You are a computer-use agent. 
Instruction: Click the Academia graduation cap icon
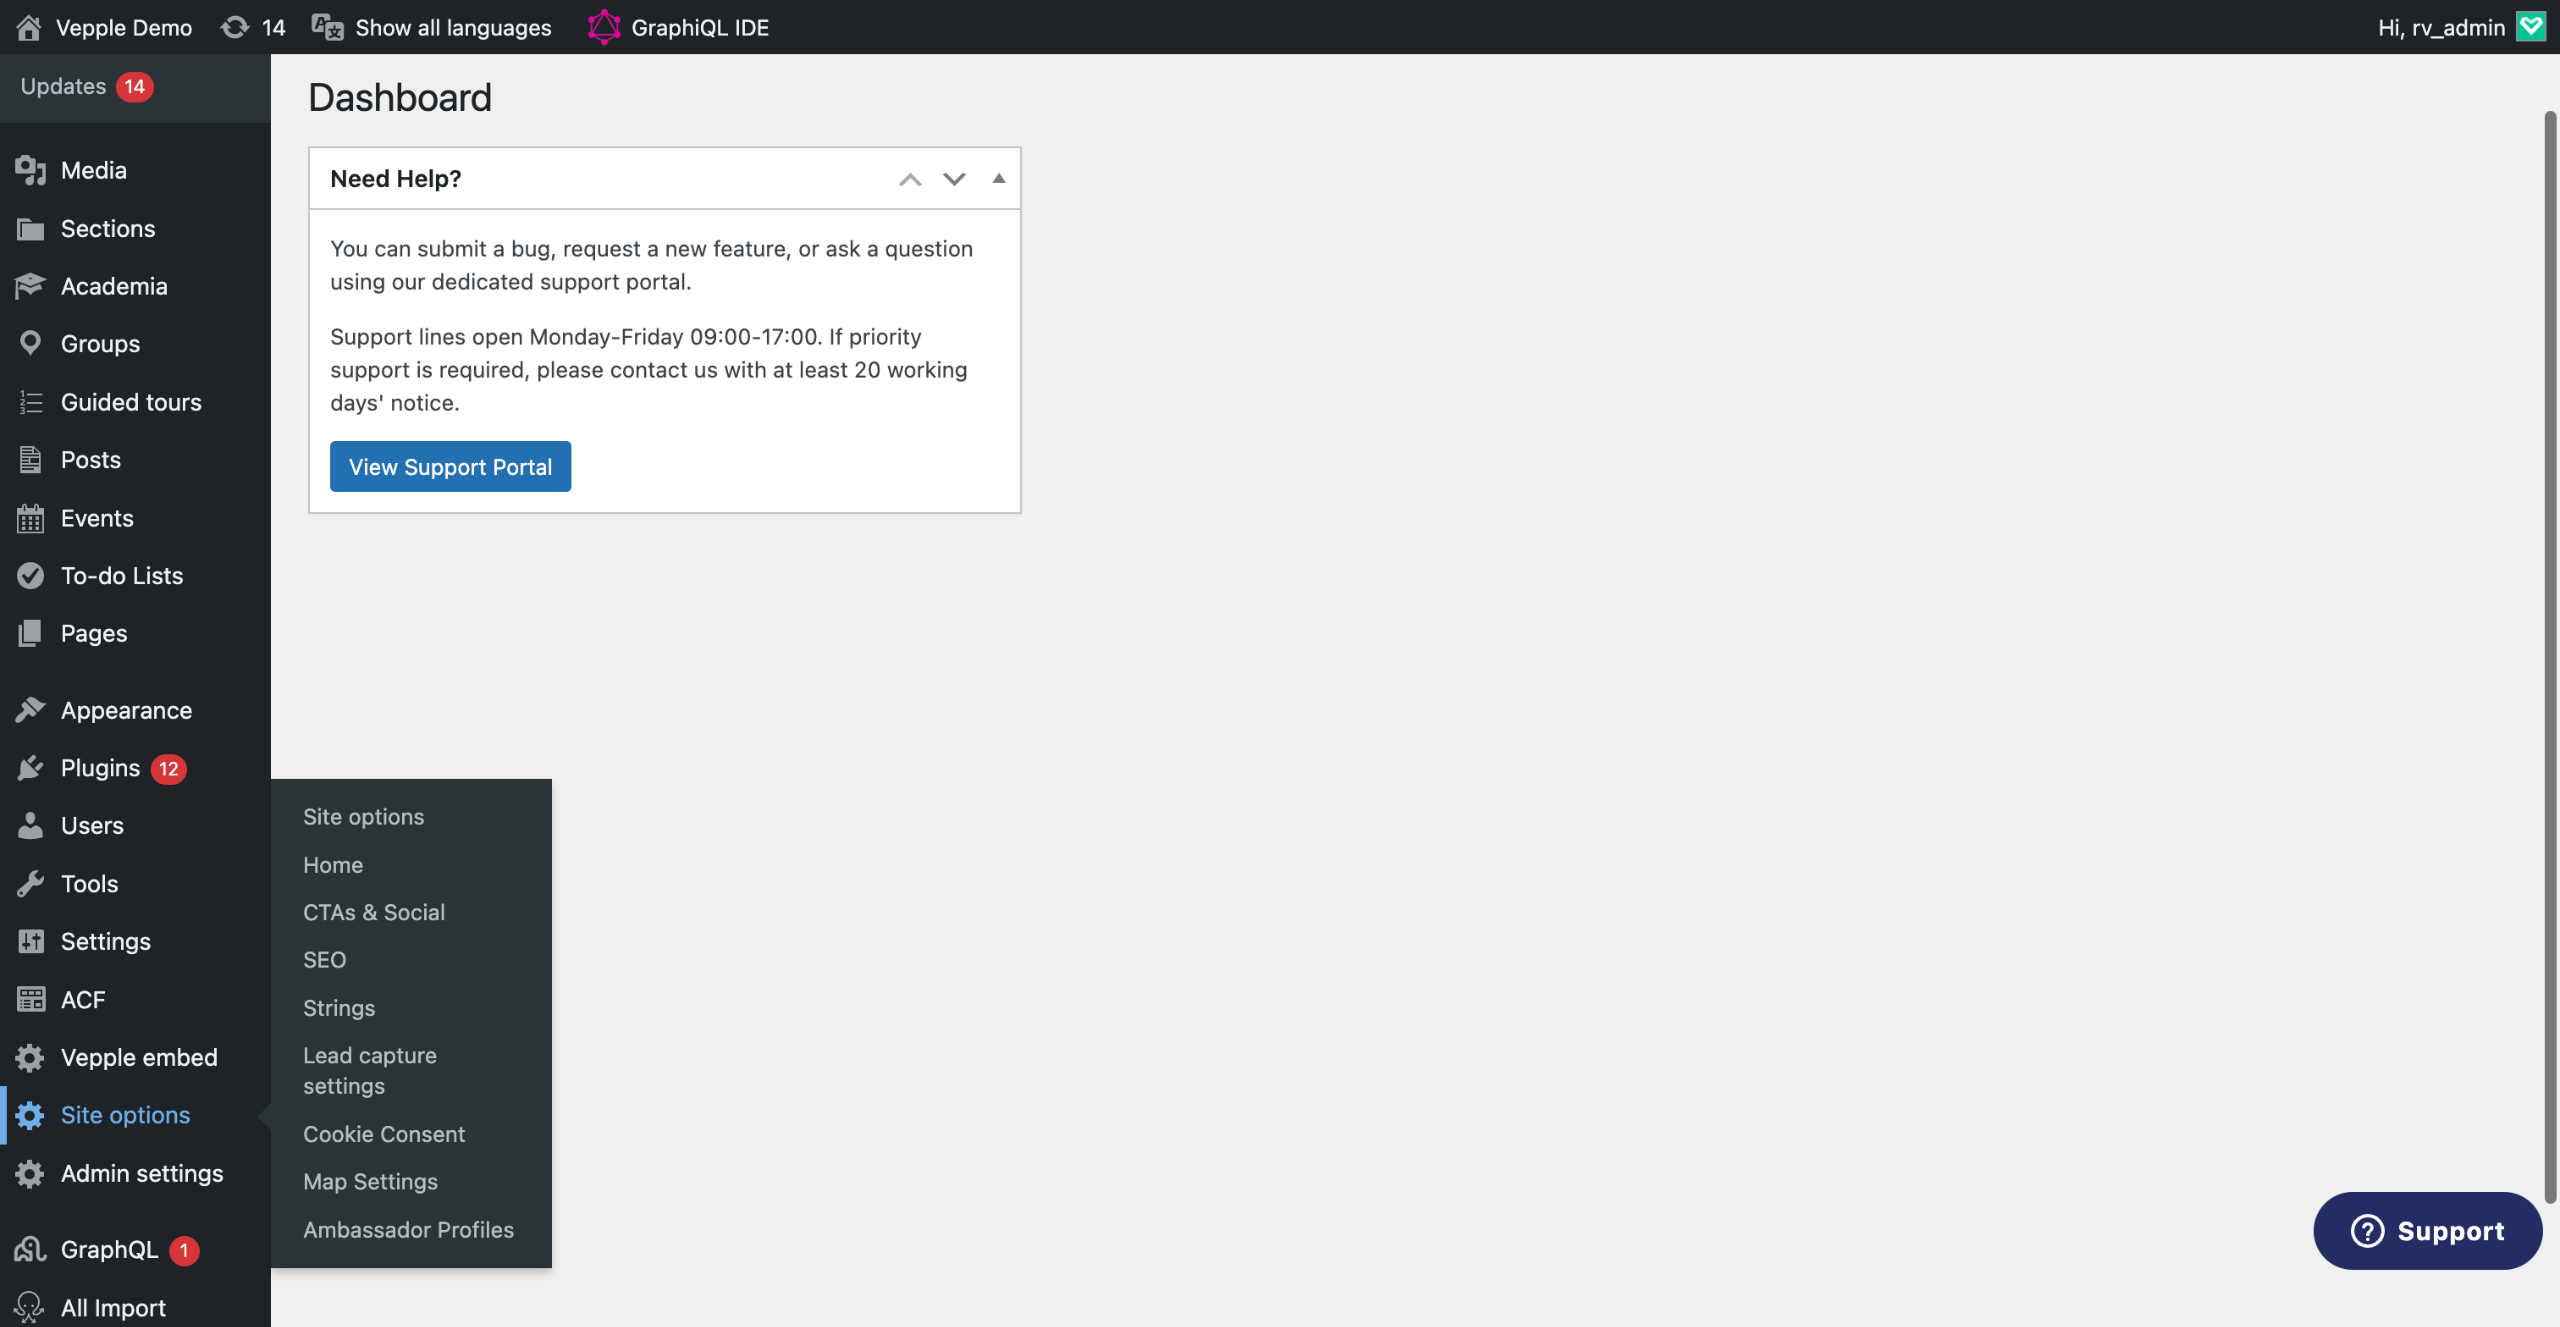point(30,286)
